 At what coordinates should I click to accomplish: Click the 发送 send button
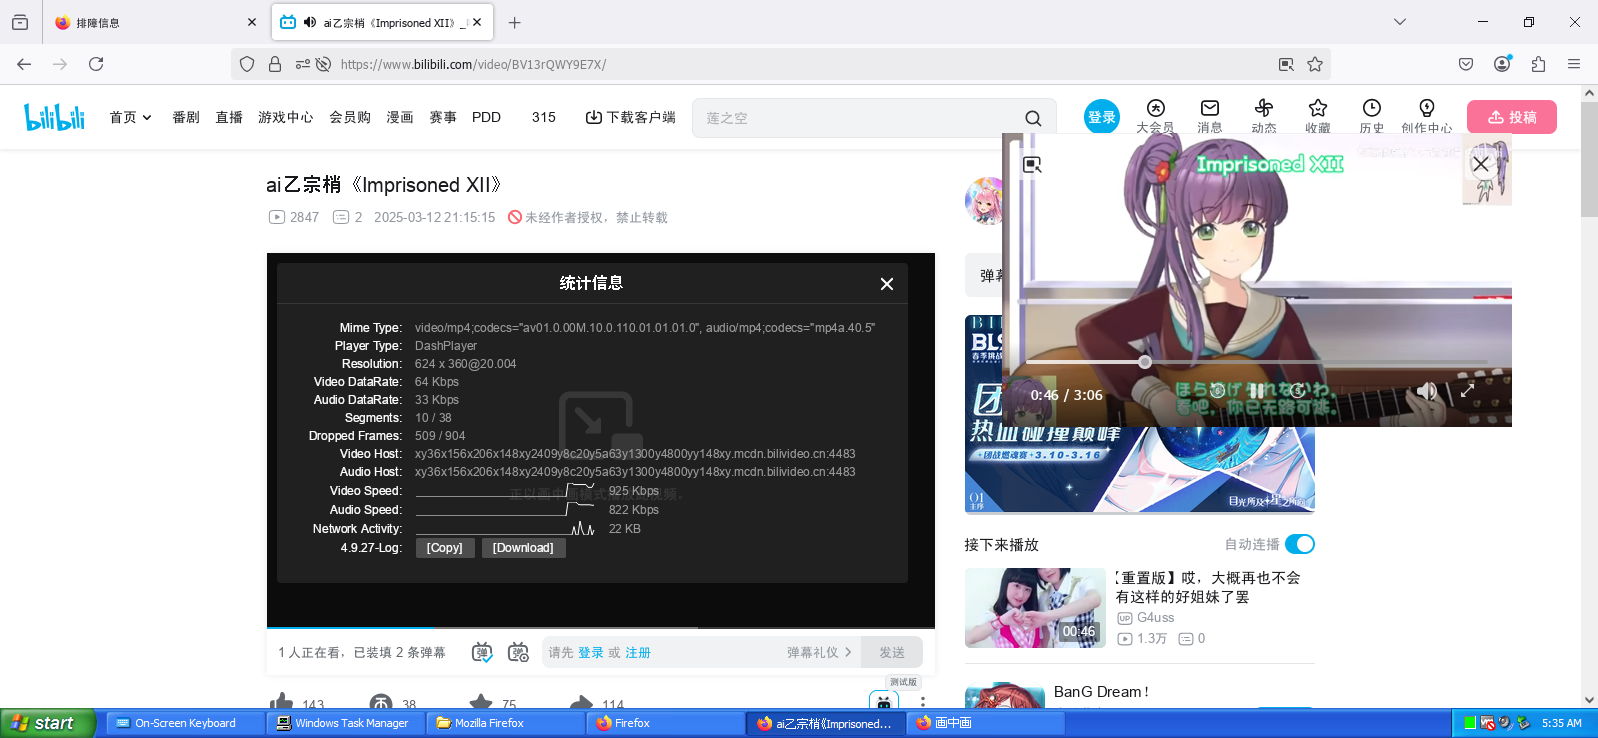(x=892, y=652)
